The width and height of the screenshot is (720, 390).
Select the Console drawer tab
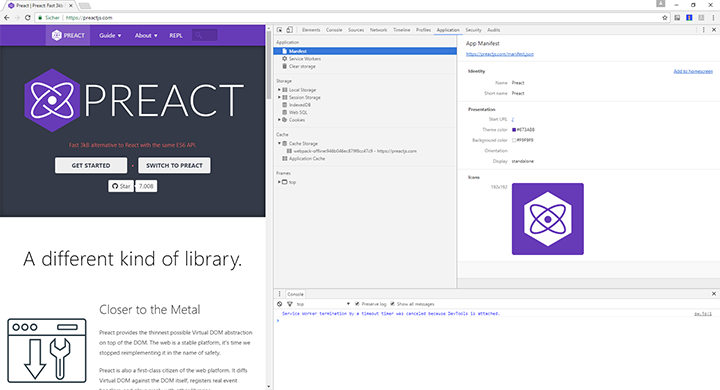295,294
